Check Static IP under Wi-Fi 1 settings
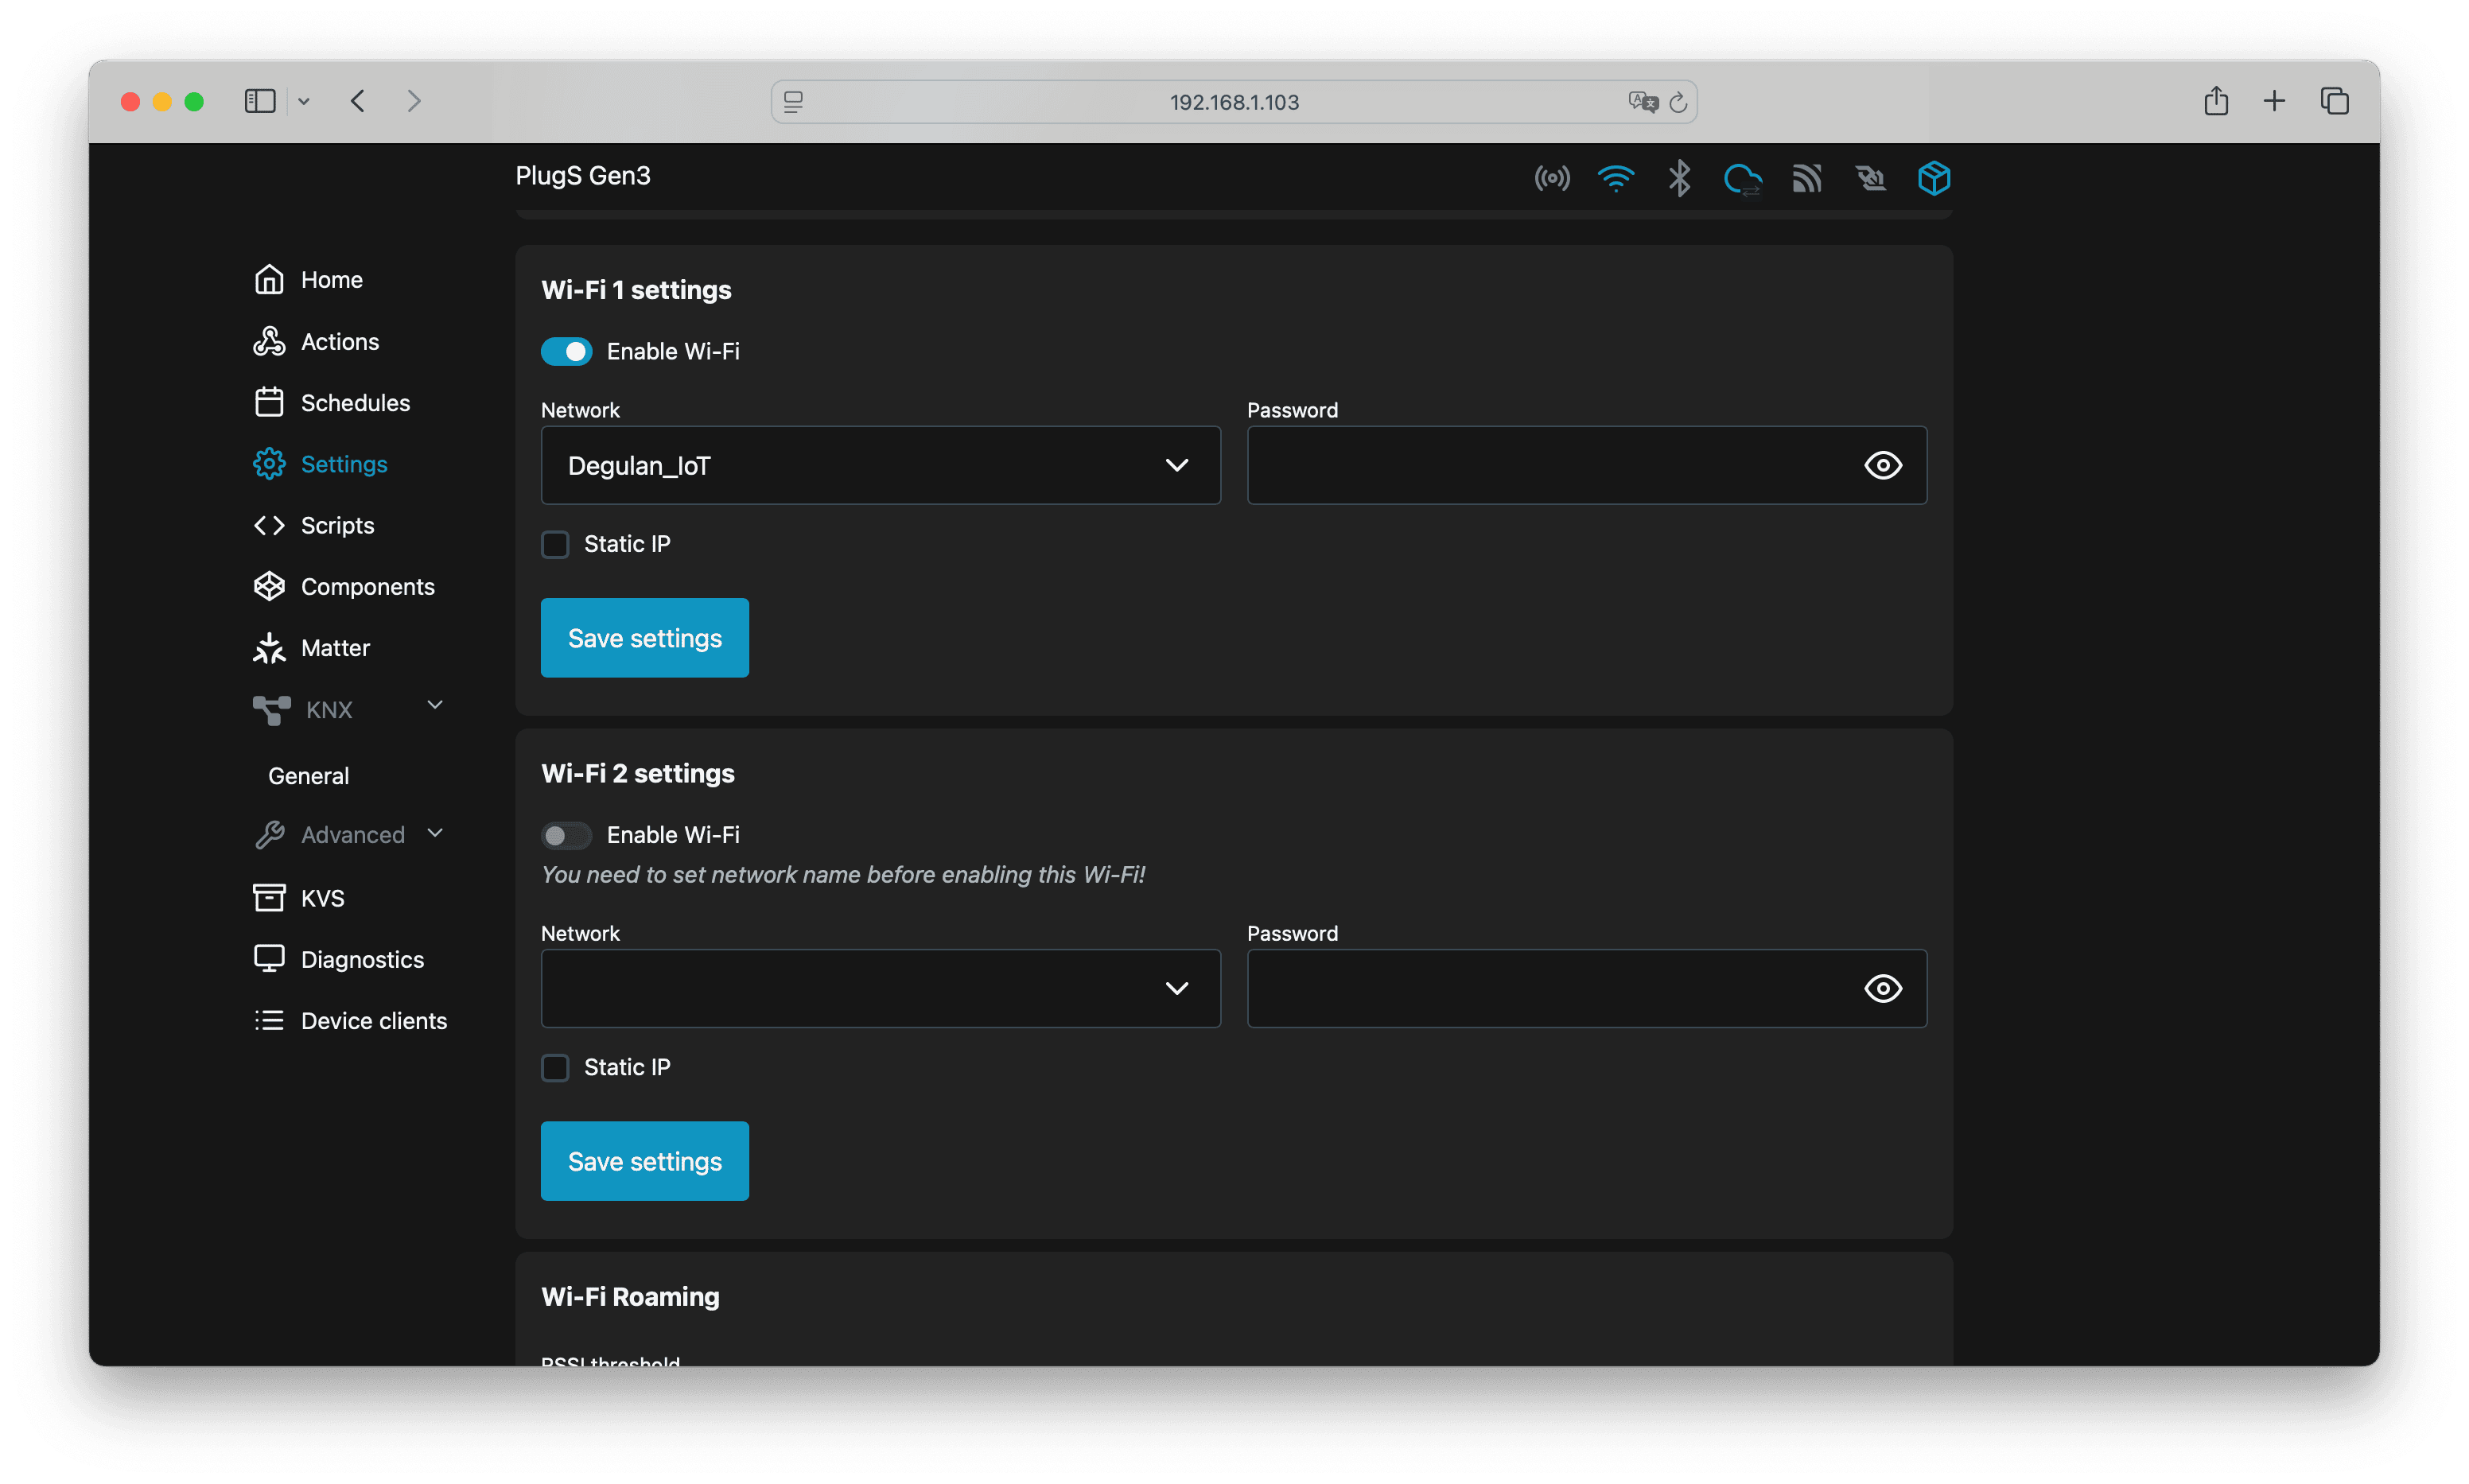This screenshot has width=2469, height=1484. point(555,544)
